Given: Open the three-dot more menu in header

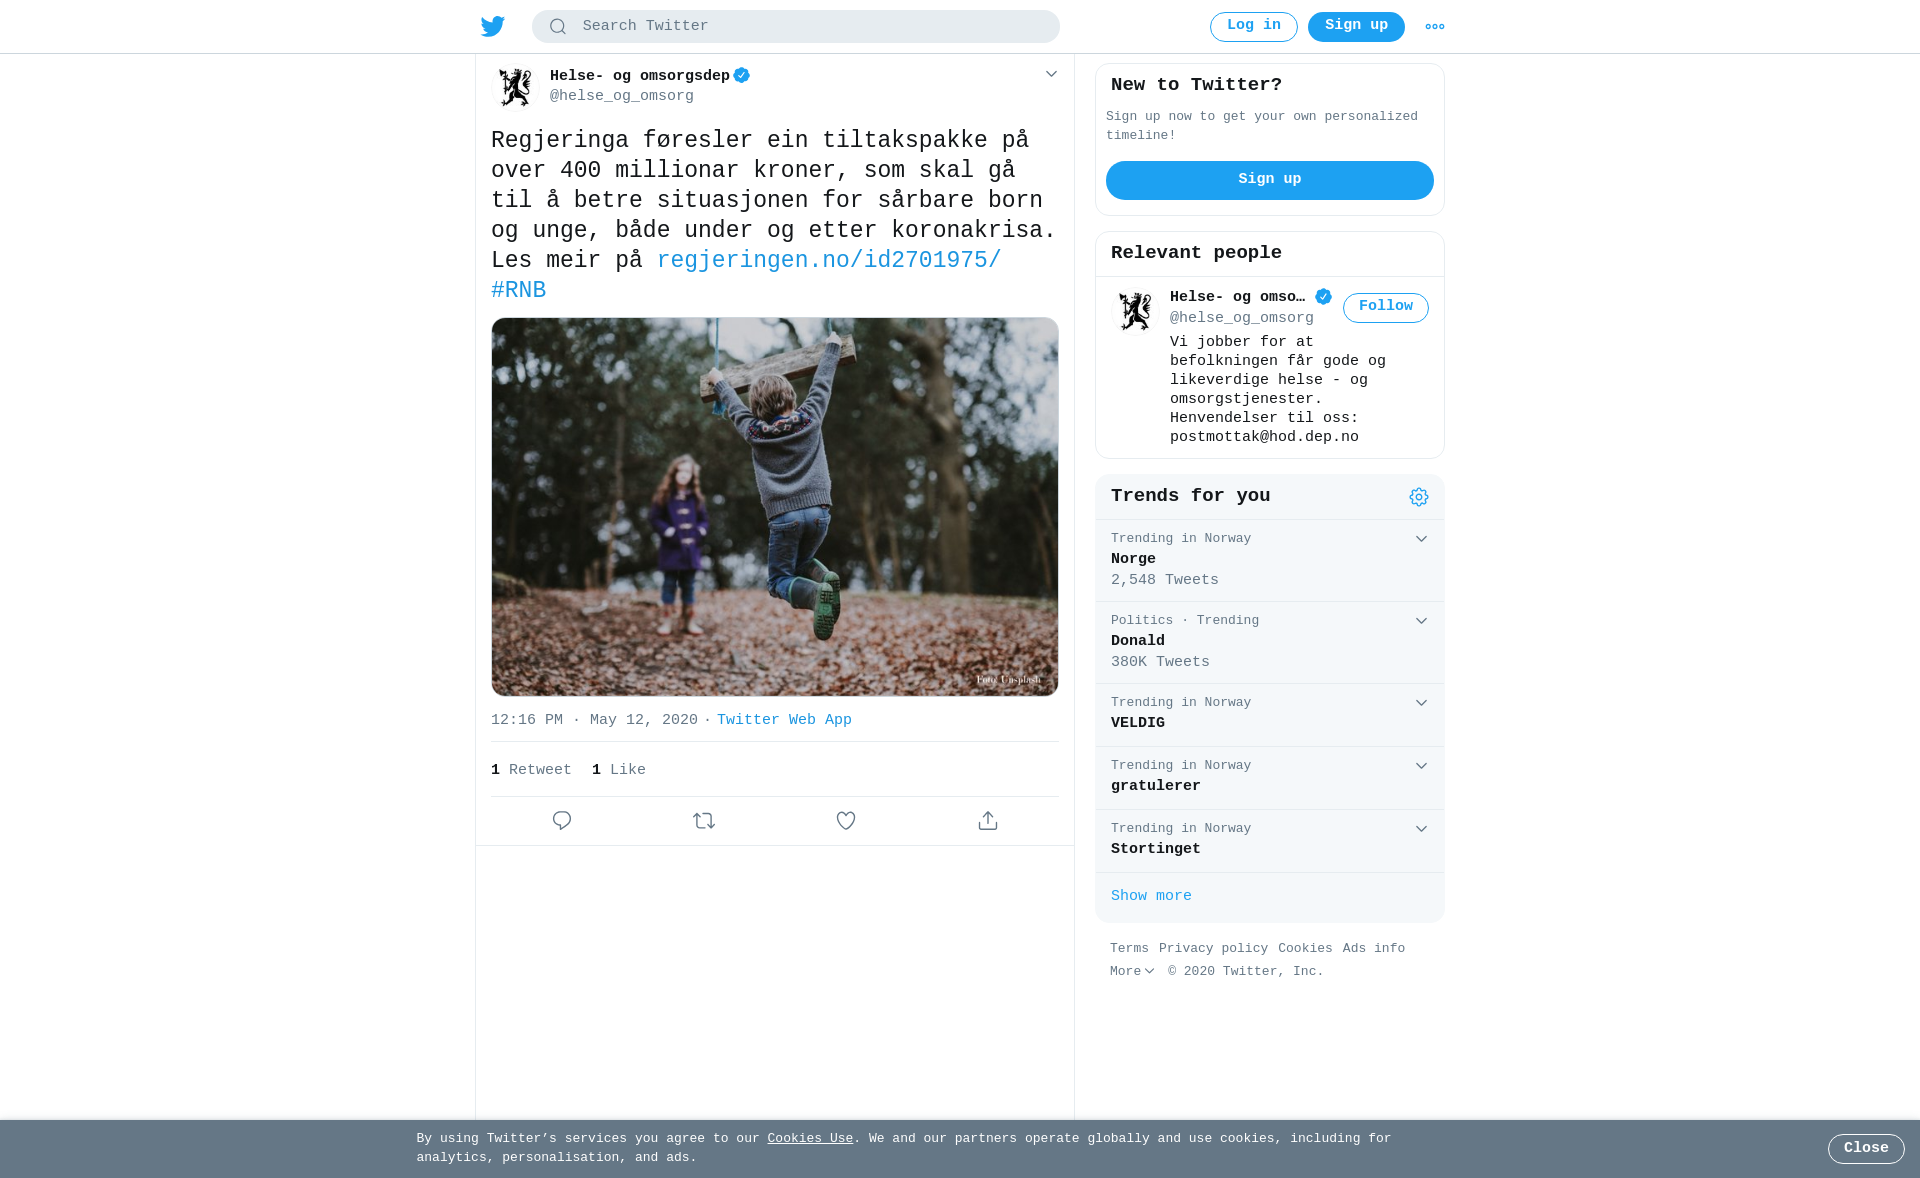Looking at the screenshot, I should pyautogui.click(x=1435, y=27).
